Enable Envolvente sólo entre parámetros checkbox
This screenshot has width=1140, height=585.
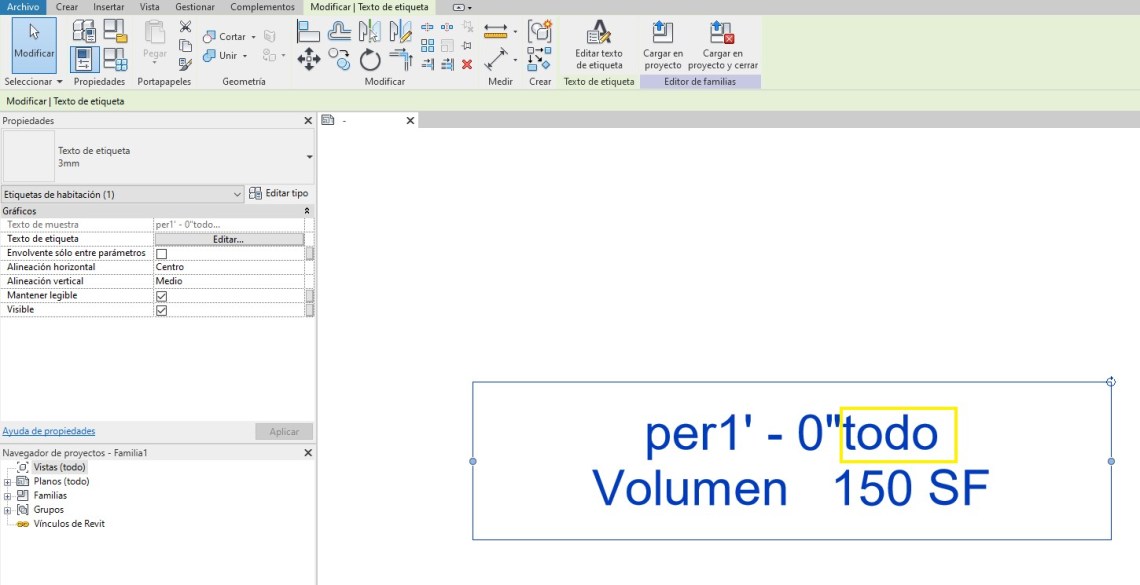pos(161,254)
